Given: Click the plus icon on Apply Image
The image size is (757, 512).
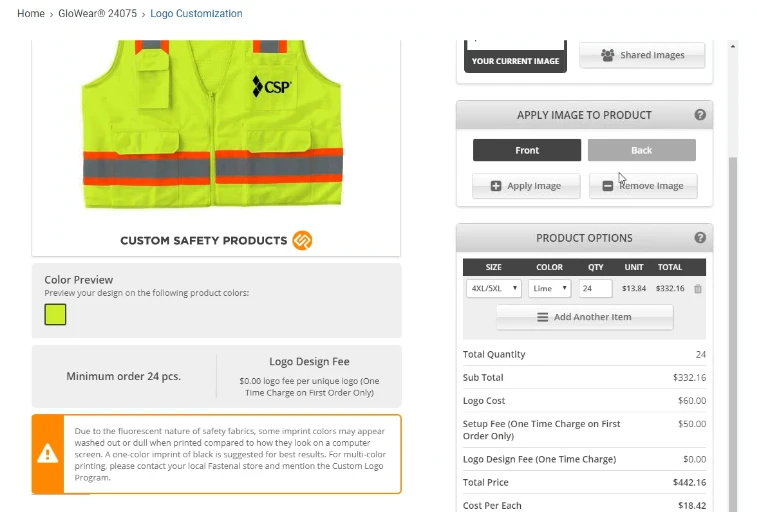Looking at the screenshot, I should 496,186.
